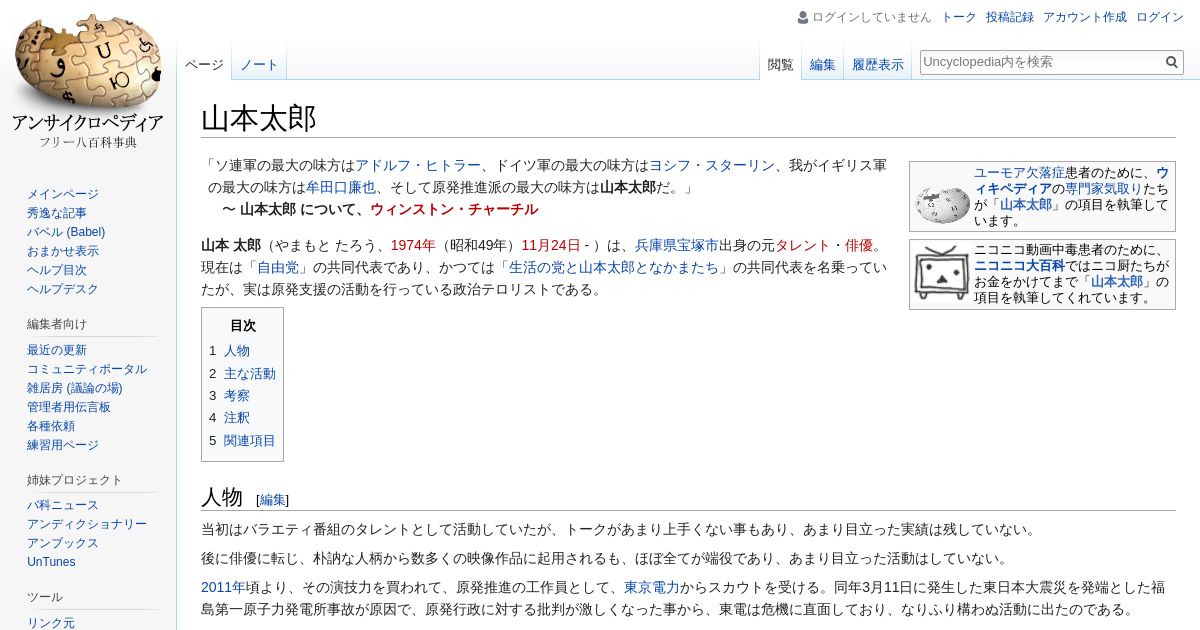Click the user icon beside ログインしていません
The image size is (1200, 630).
point(803,17)
